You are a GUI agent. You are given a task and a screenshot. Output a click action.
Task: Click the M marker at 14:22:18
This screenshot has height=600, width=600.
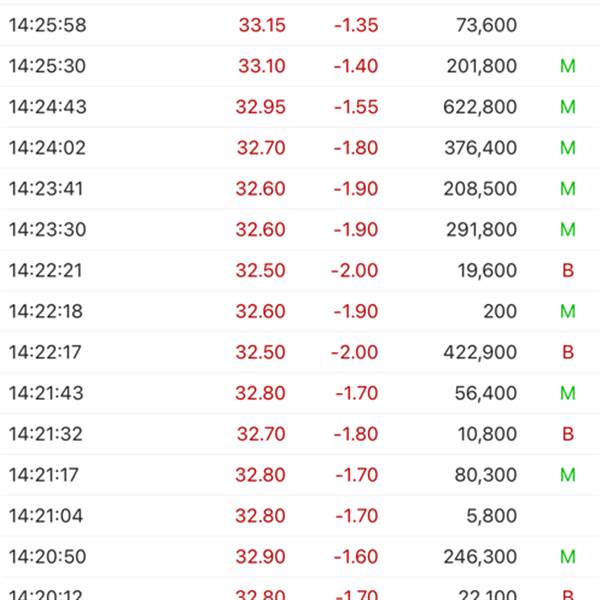tap(567, 311)
